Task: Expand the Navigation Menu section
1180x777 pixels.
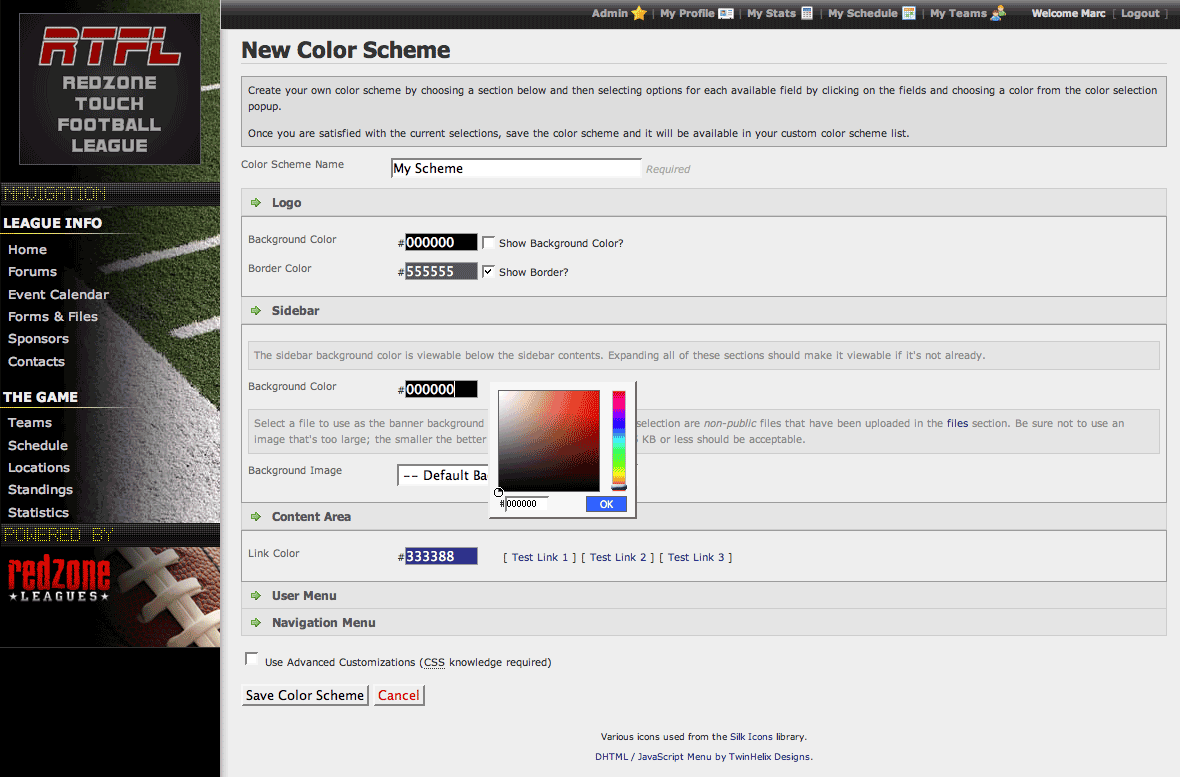Action: click(323, 623)
